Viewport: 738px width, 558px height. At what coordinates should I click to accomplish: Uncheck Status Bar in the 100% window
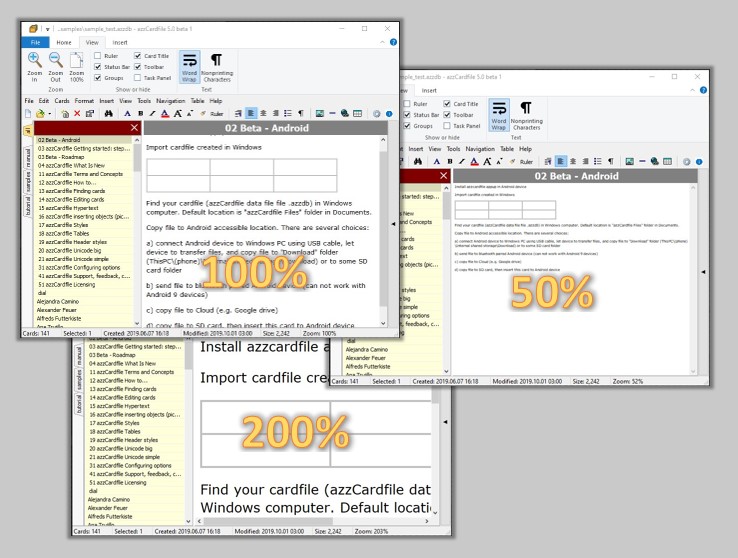(x=97, y=67)
